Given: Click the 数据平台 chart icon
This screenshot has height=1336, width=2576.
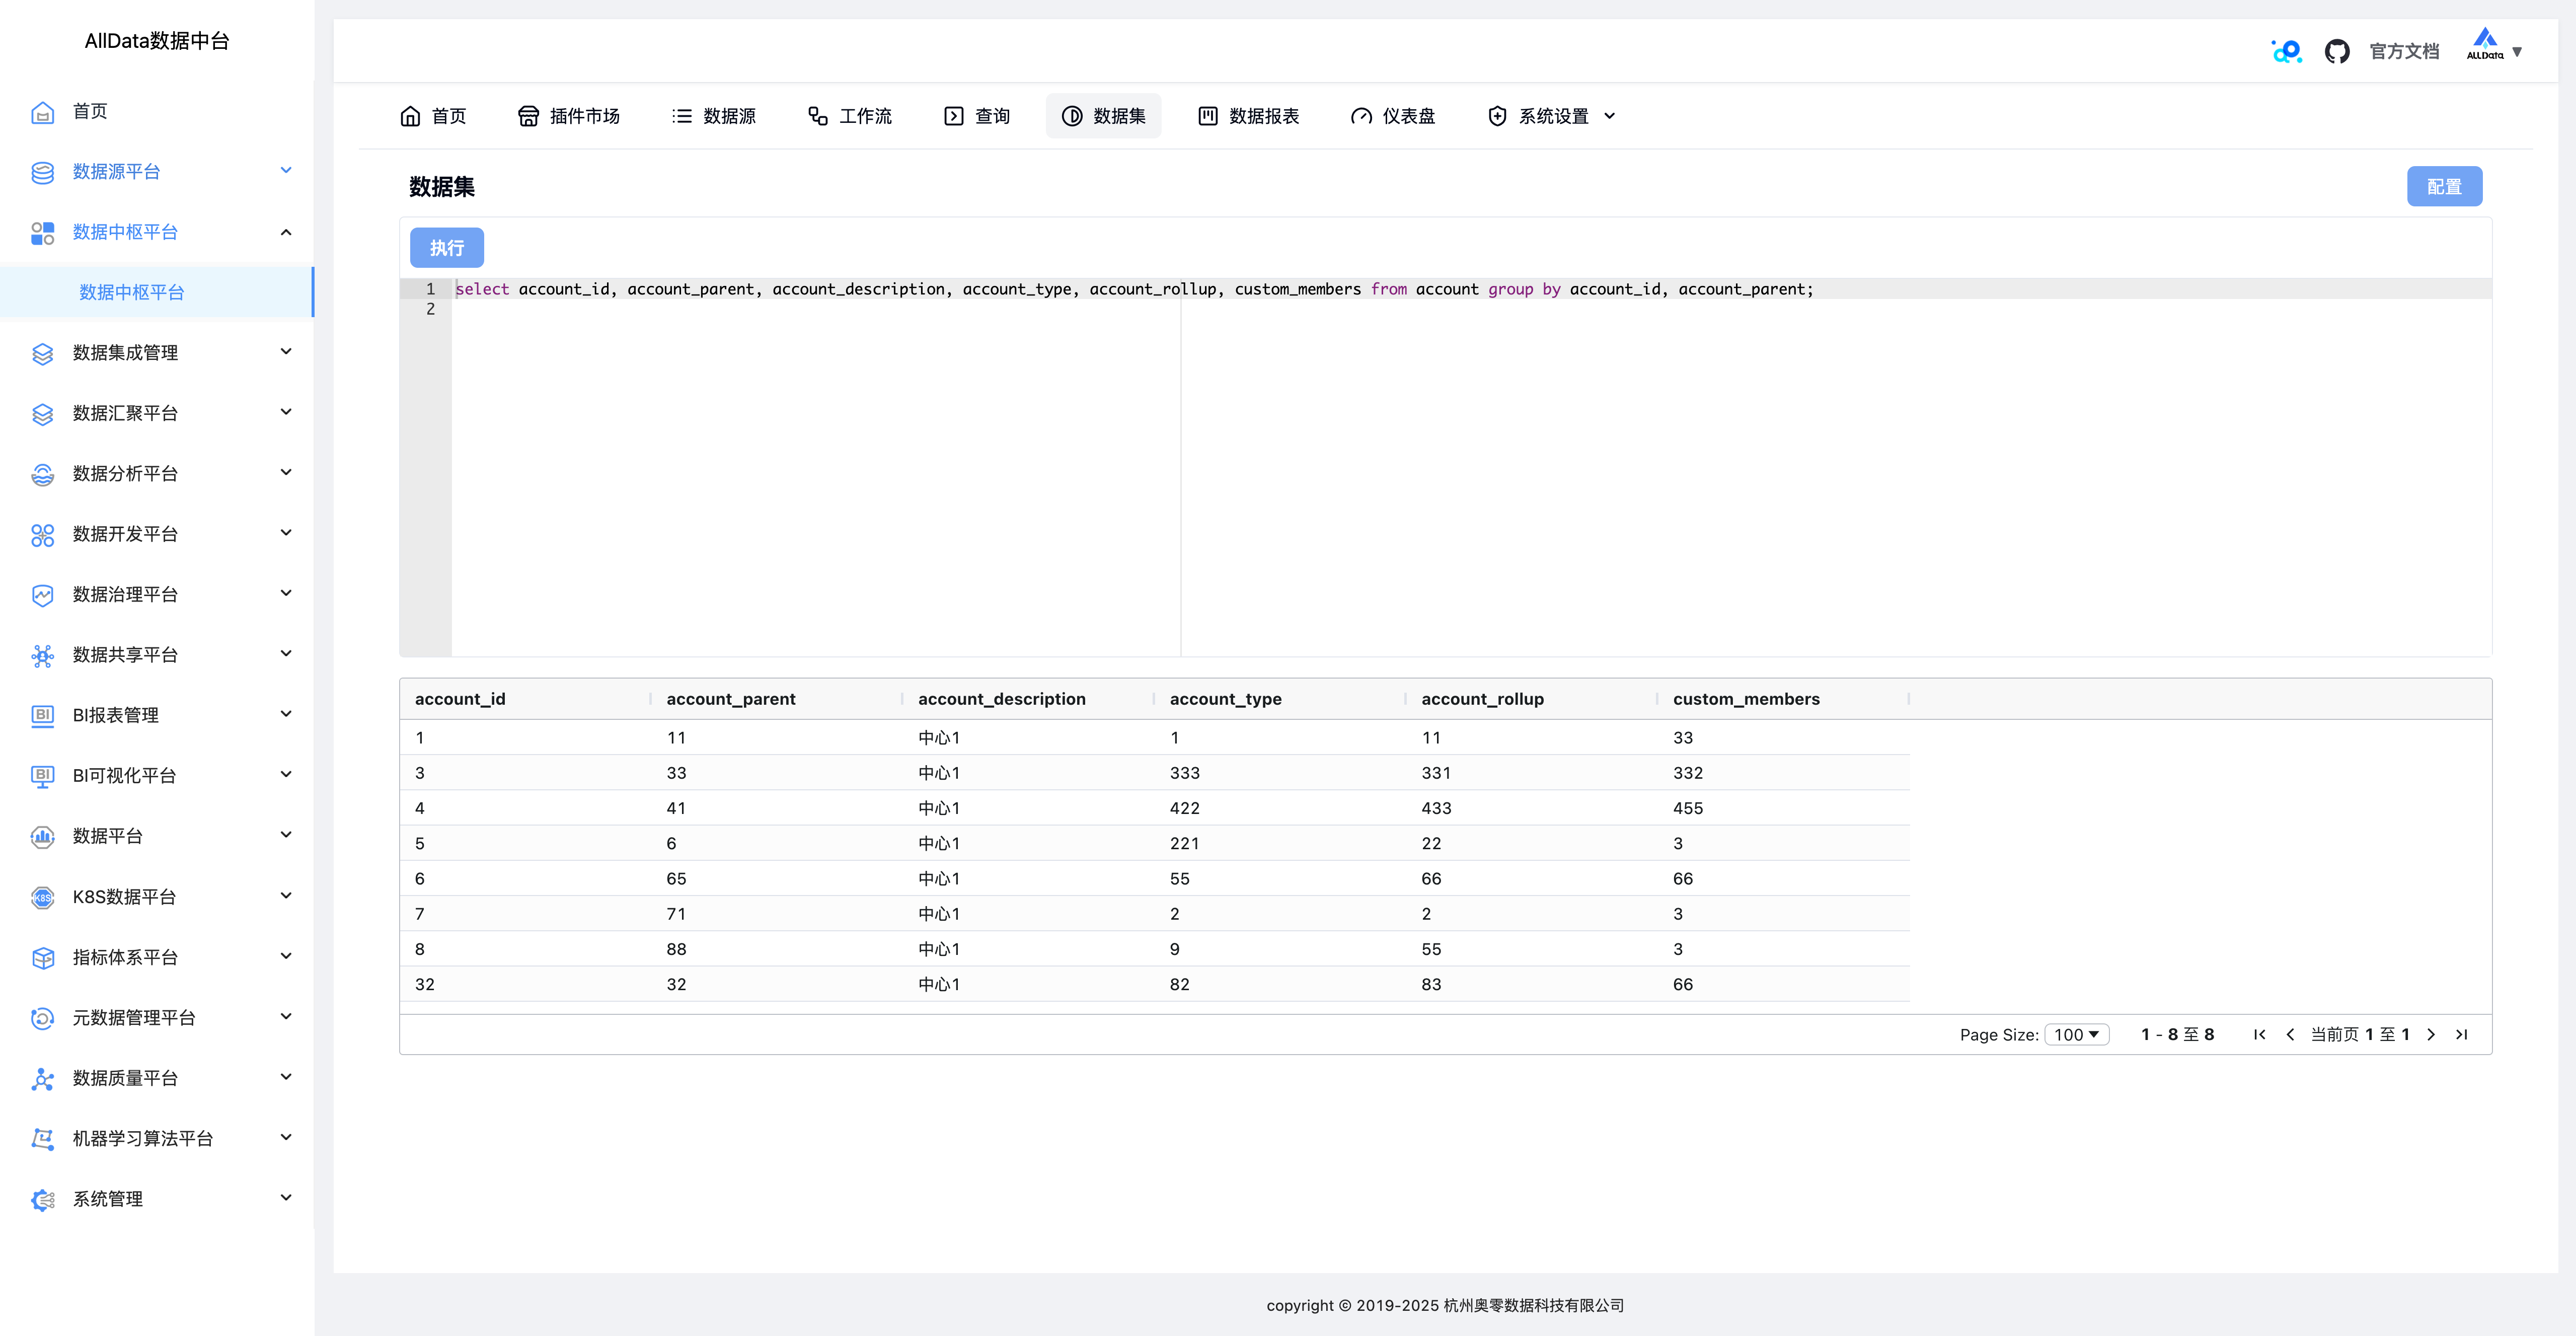Looking at the screenshot, I should (x=42, y=837).
